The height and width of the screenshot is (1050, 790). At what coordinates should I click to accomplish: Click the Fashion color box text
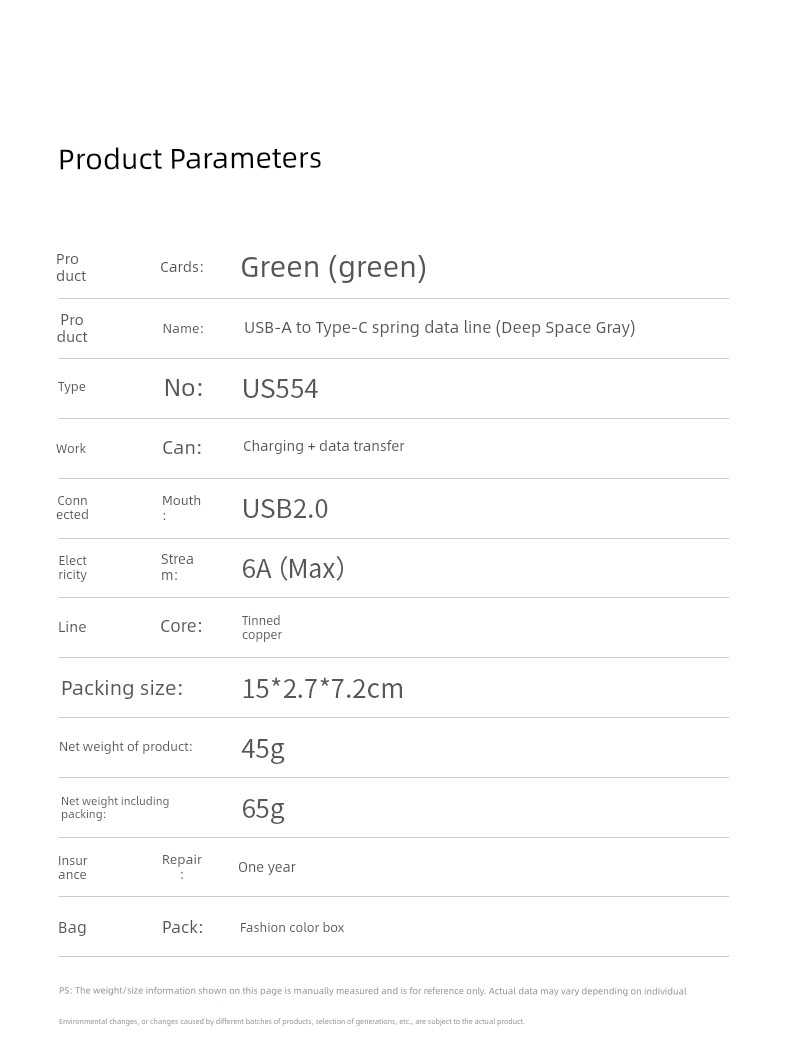tap(292, 927)
